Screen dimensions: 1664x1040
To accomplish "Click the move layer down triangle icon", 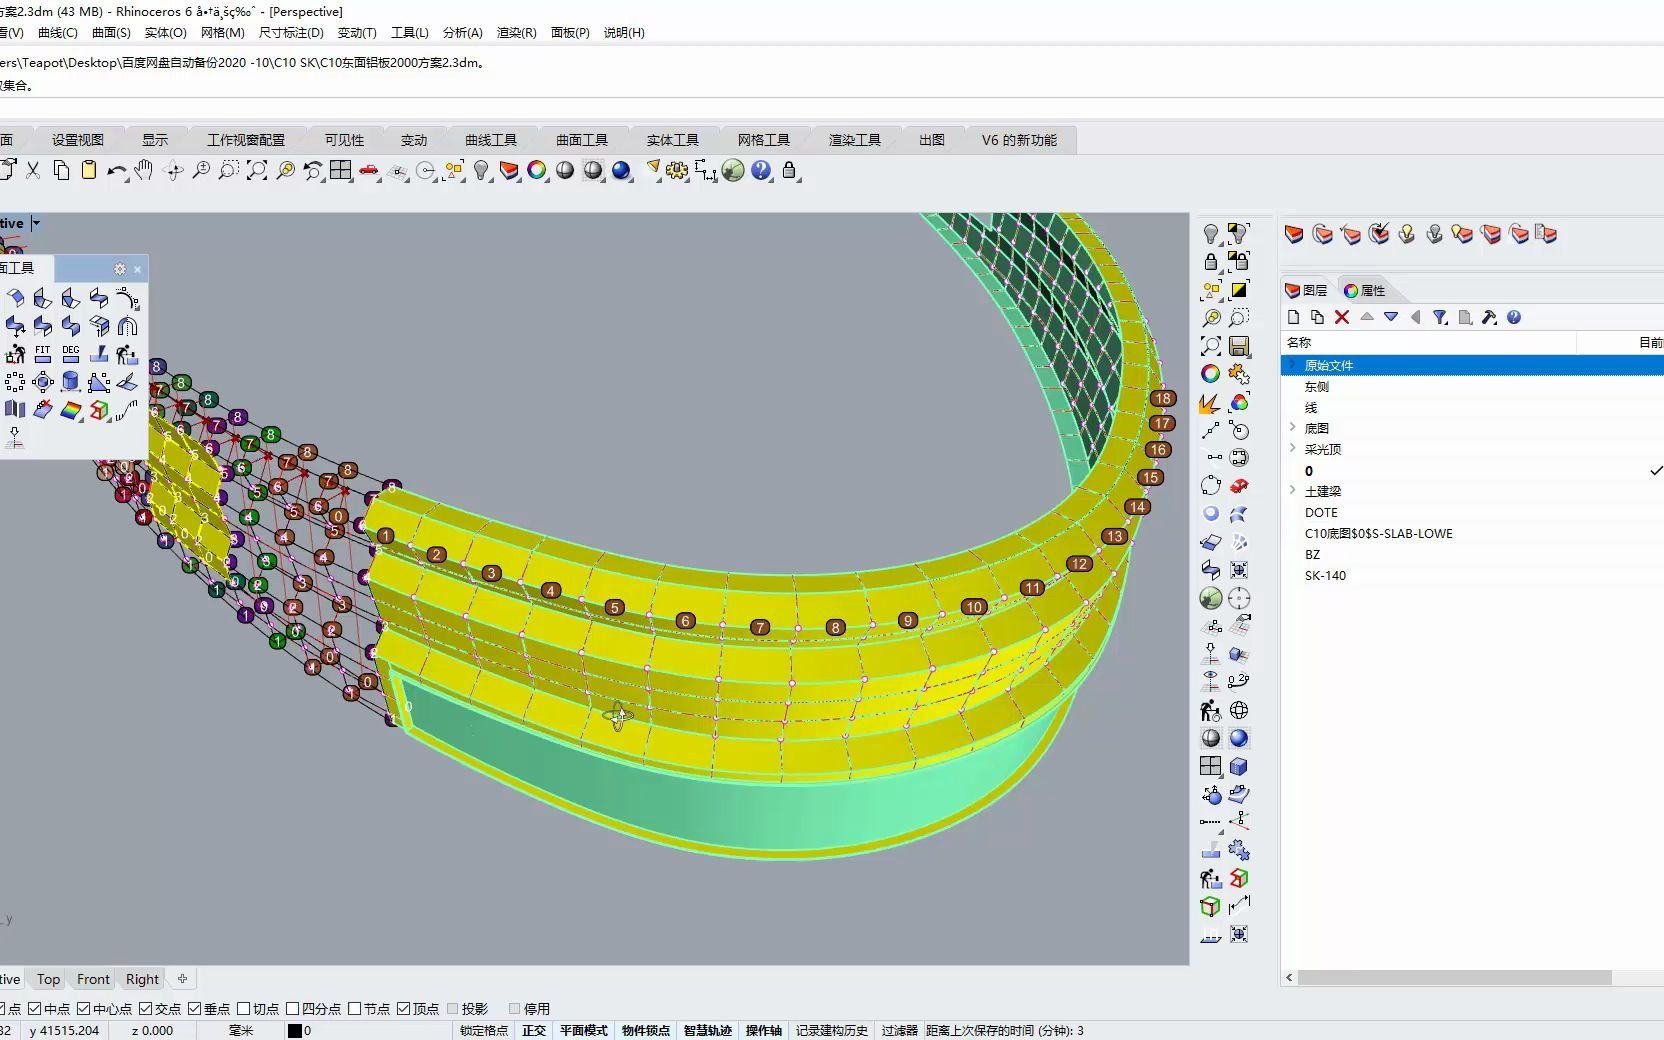I will click(x=1391, y=317).
